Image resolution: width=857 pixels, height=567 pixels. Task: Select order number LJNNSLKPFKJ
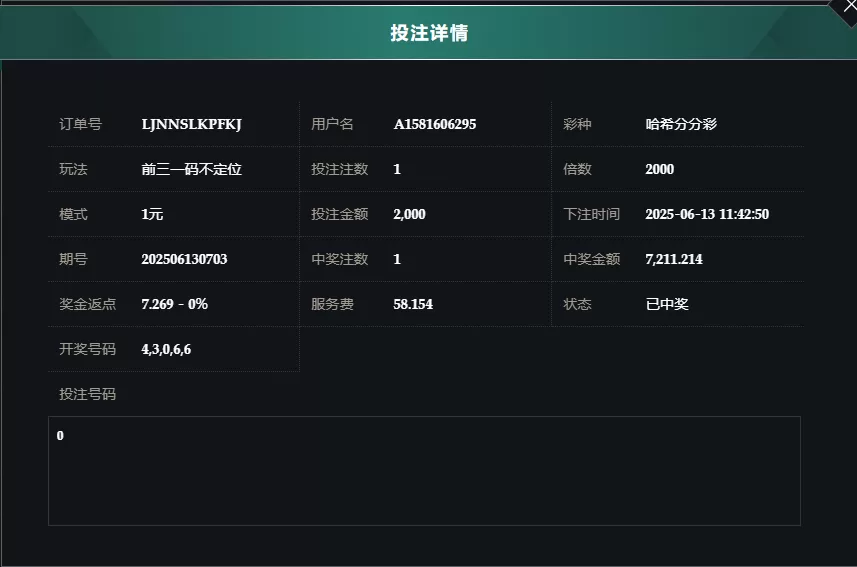[x=191, y=124]
